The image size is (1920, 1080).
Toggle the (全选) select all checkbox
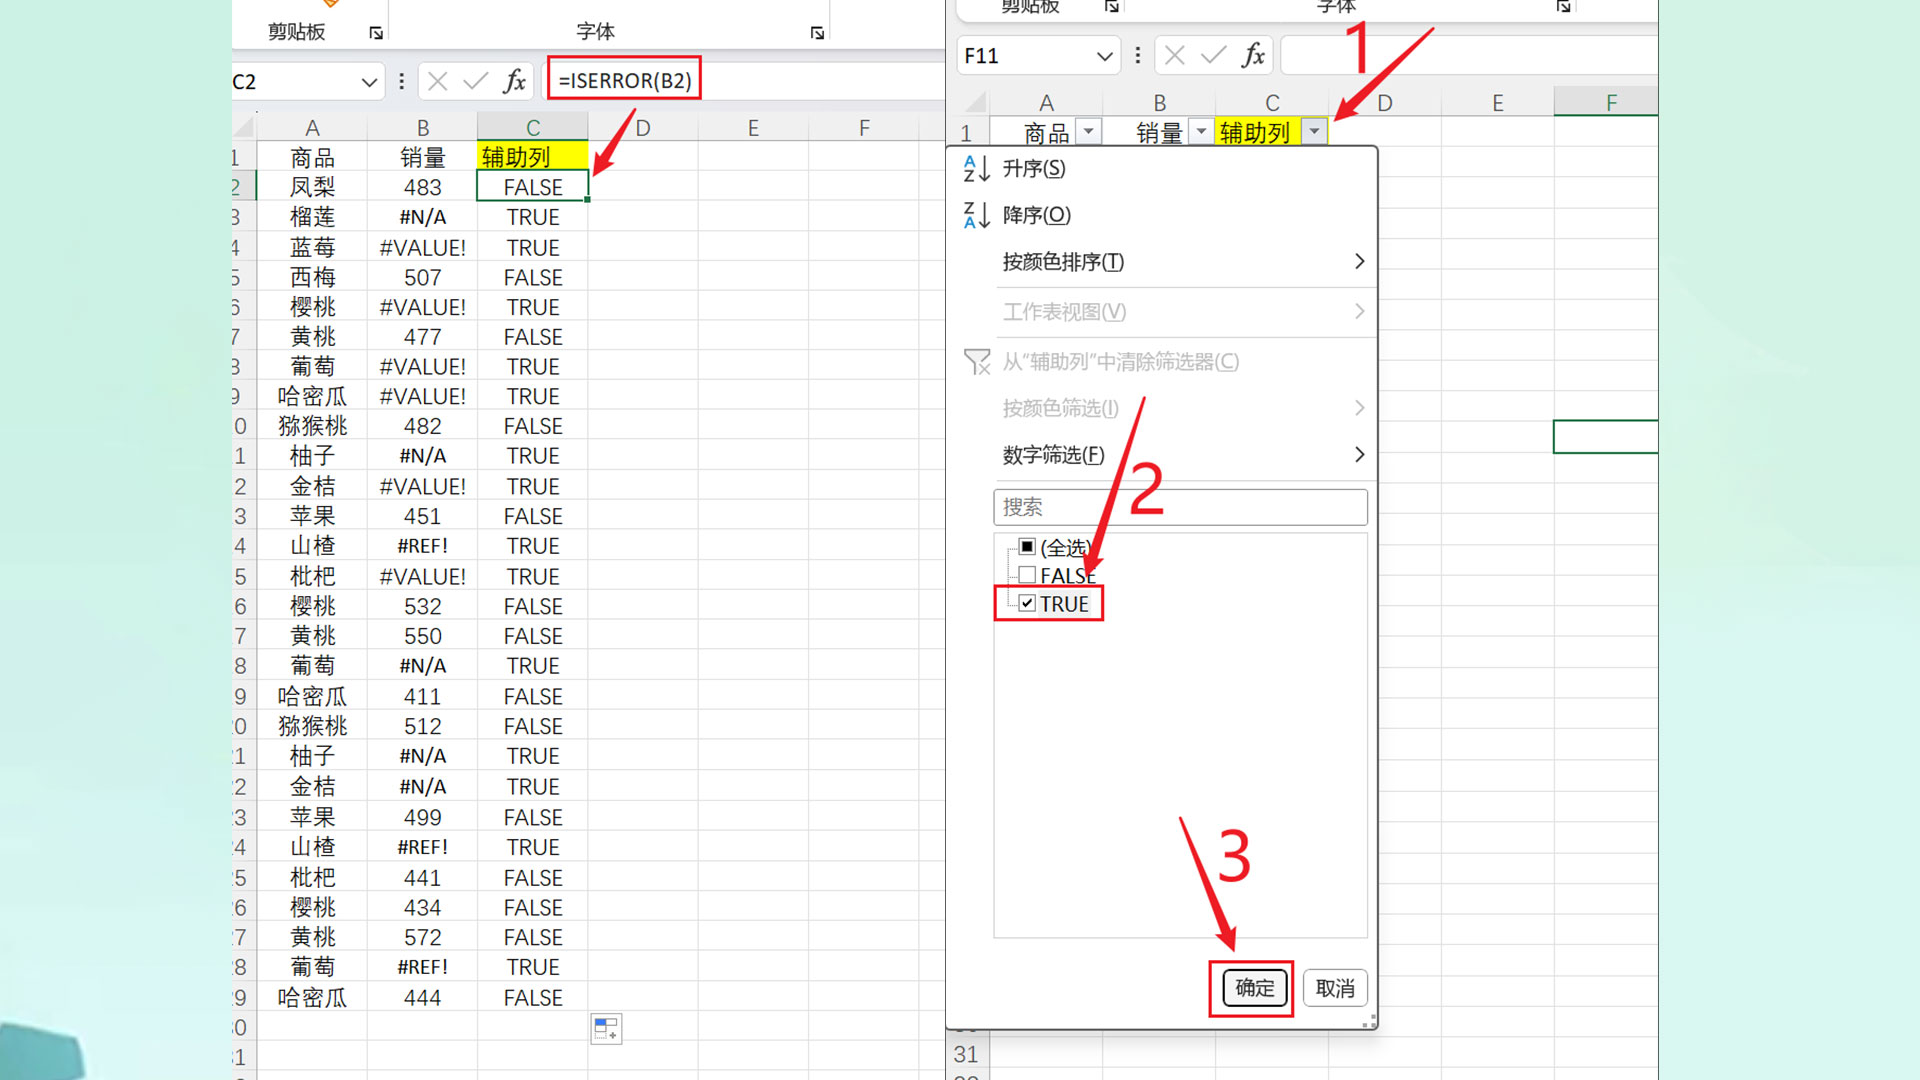1027,546
